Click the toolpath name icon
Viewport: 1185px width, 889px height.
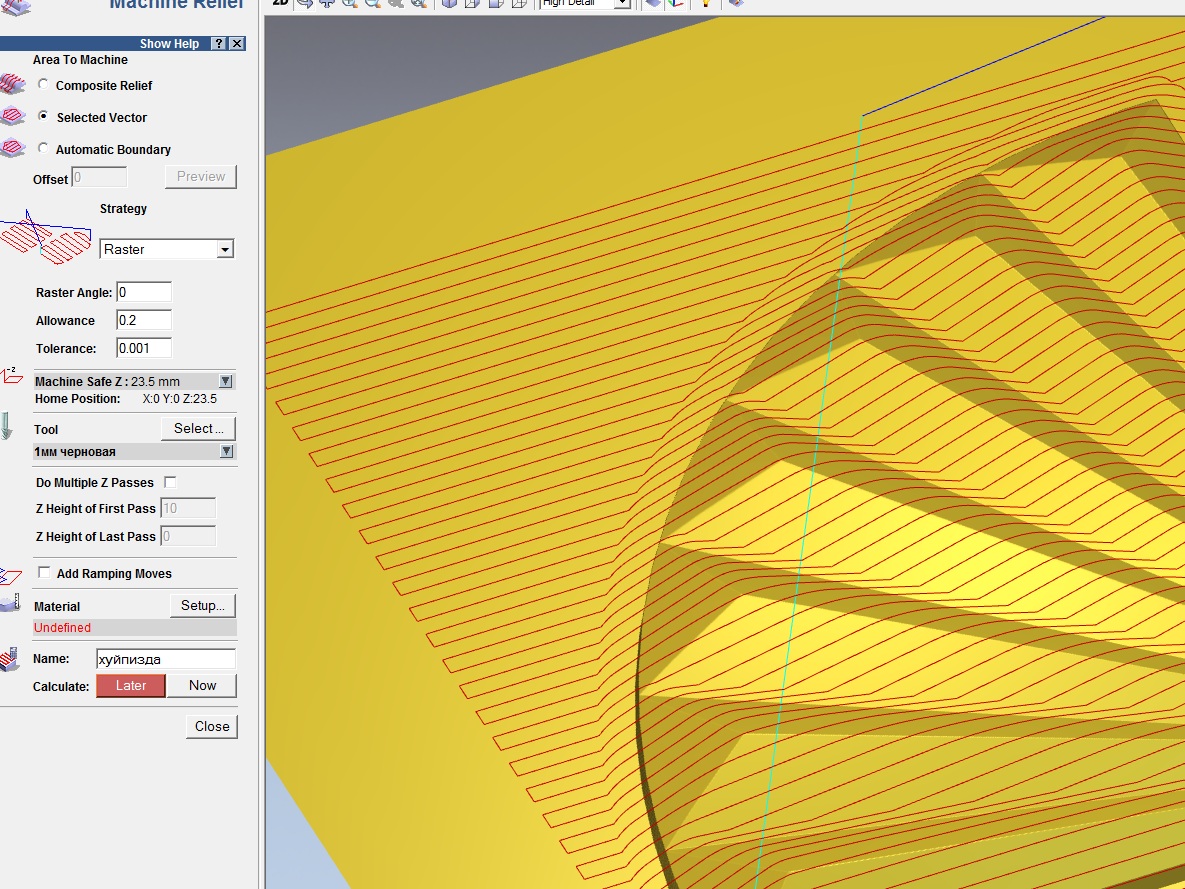pos(10,658)
